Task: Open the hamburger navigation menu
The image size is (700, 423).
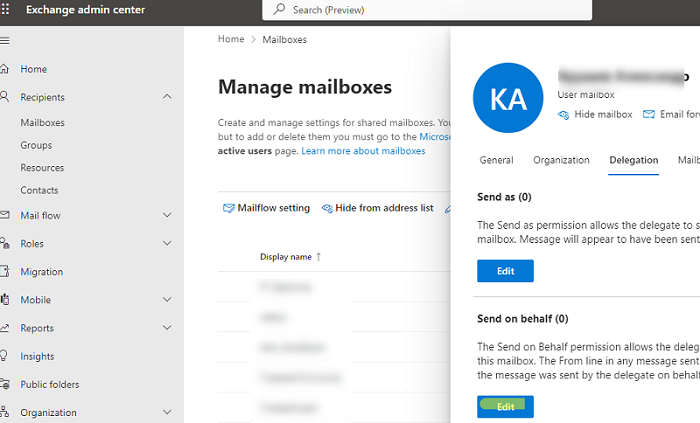Action: point(5,40)
